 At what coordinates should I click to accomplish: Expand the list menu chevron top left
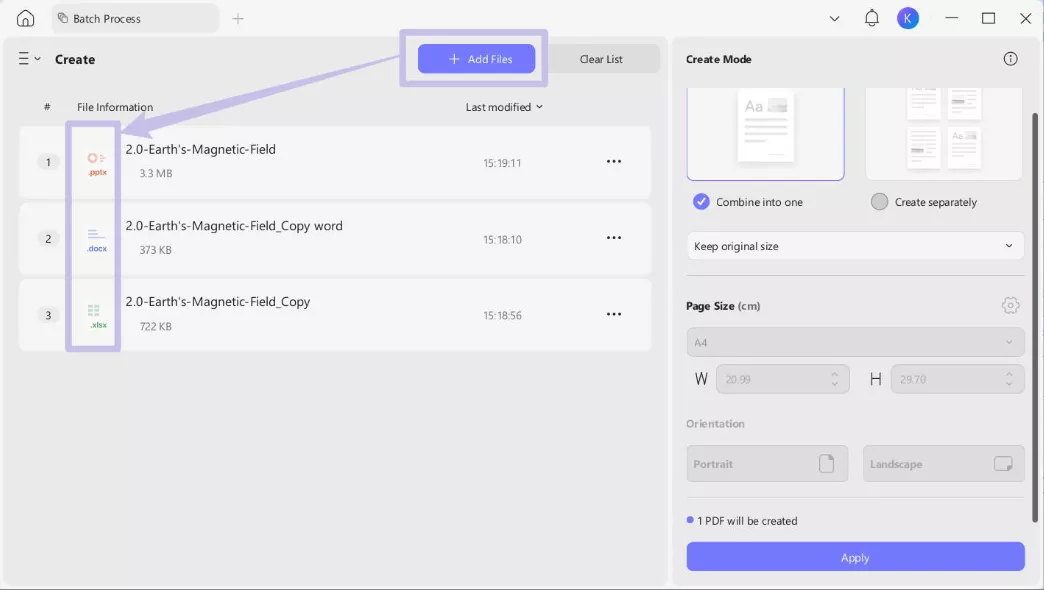27,59
